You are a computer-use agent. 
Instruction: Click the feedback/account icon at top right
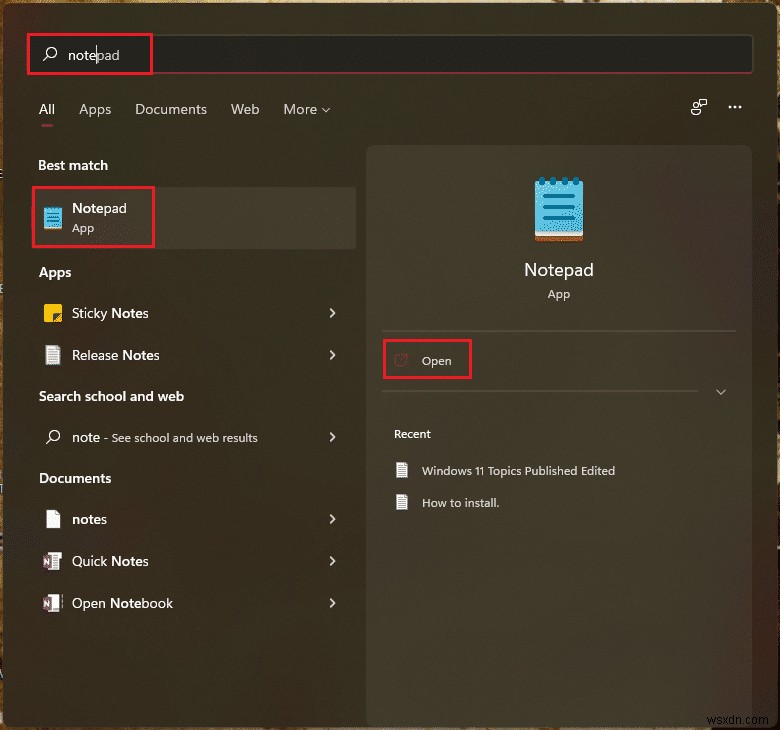click(x=699, y=106)
